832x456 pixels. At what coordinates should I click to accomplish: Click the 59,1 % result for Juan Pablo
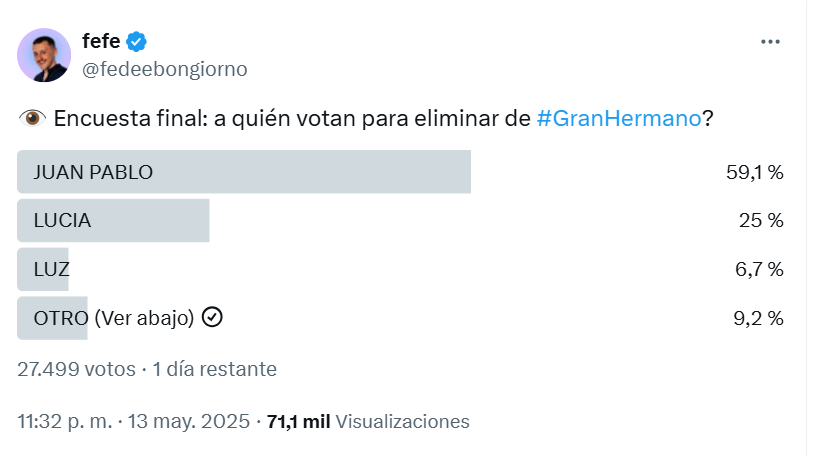(x=755, y=172)
